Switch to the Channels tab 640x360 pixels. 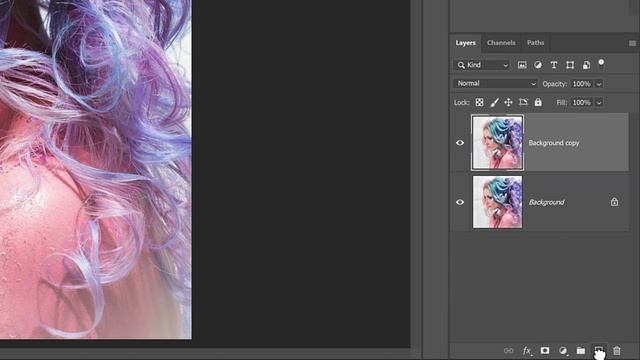click(501, 43)
